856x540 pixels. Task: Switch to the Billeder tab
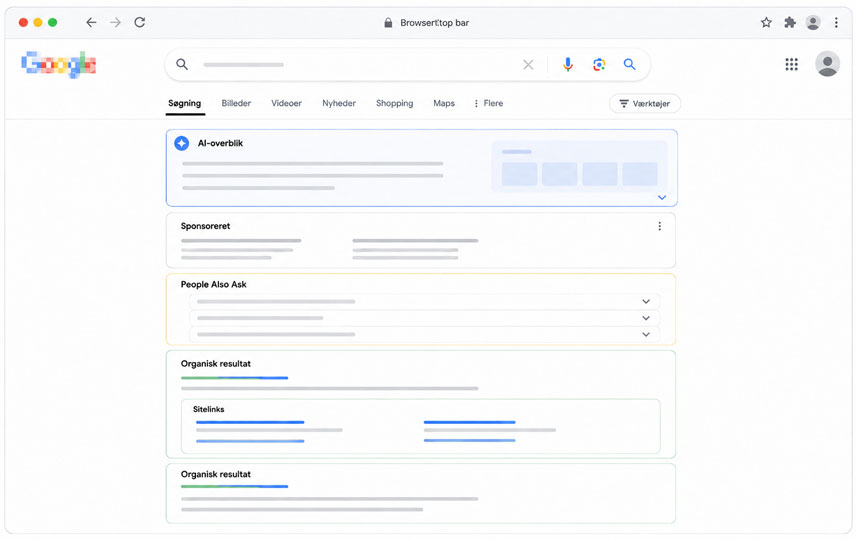[x=236, y=103]
